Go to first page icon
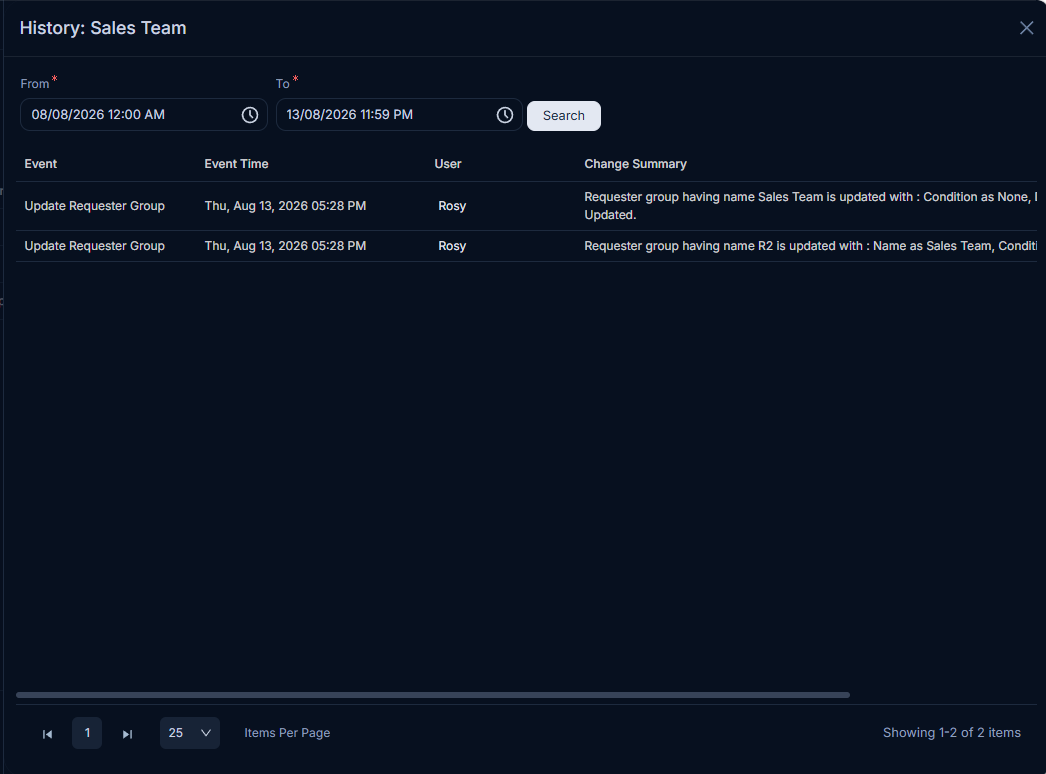The height and width of the screenshot is (774, 1046). 47,734
